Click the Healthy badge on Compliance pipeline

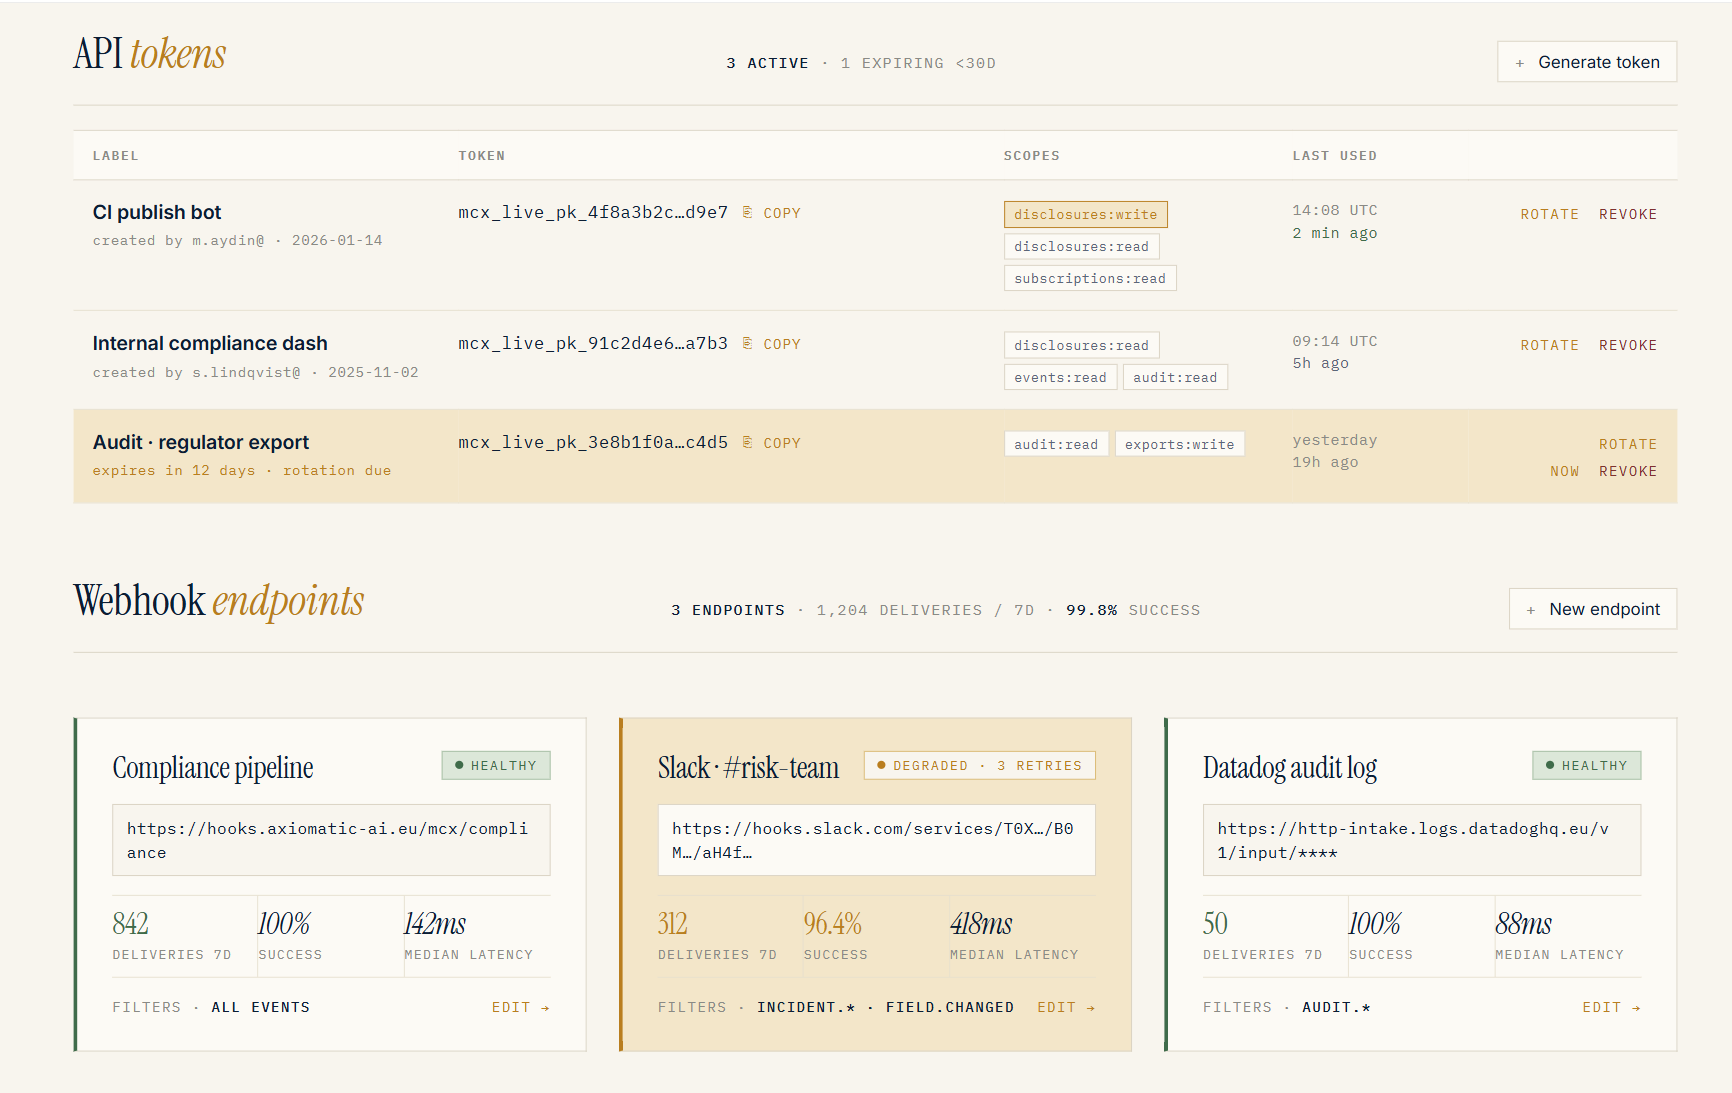pos(496,765)
